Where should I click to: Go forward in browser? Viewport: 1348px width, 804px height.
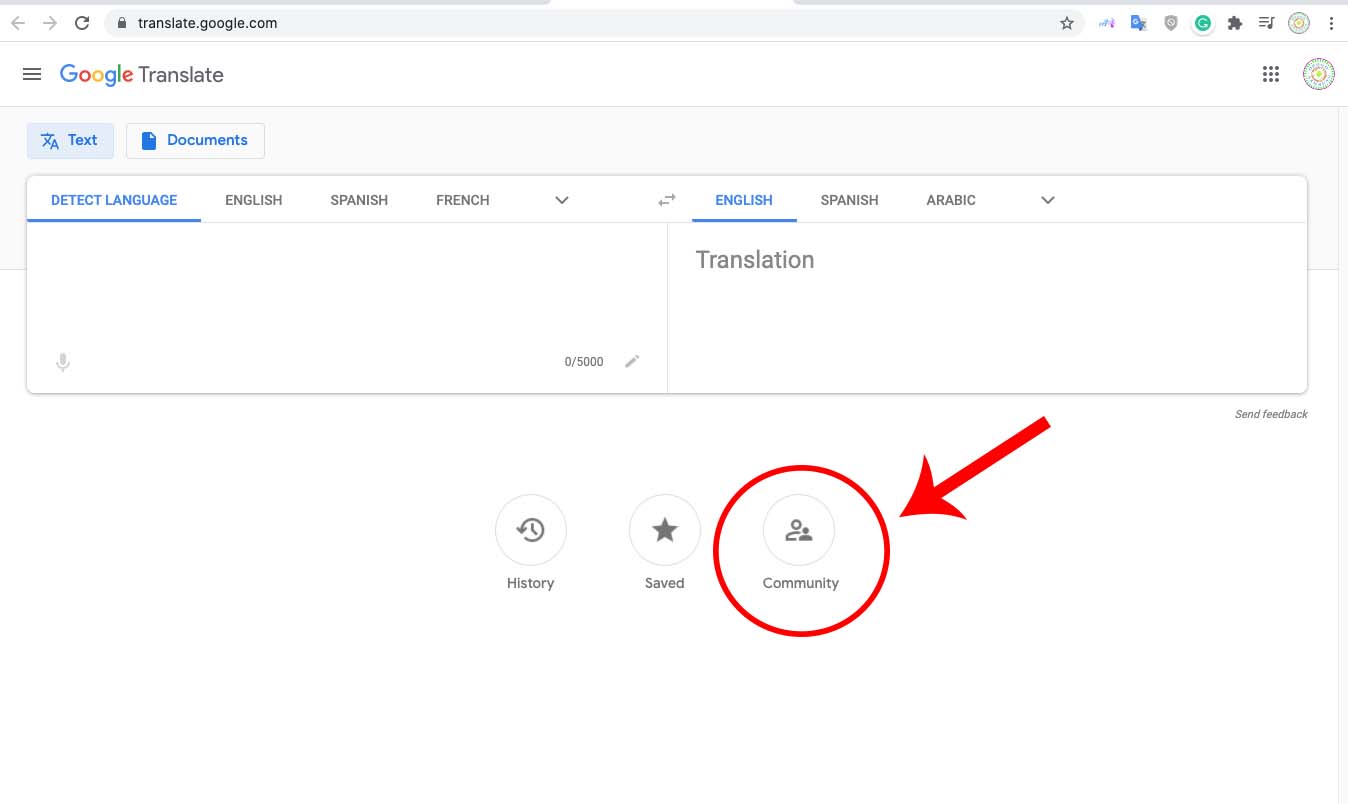click(x=50, y=22)
